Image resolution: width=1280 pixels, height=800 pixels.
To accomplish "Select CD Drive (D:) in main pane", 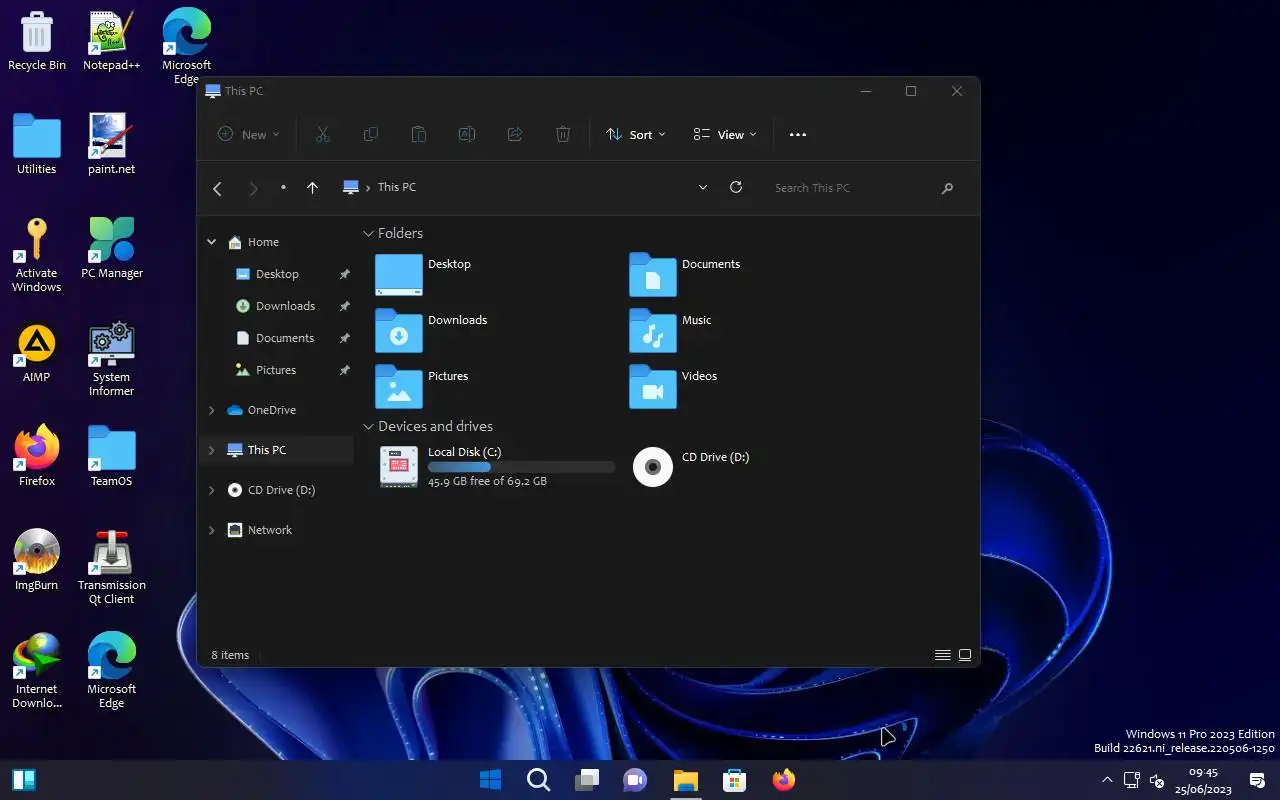I will (692, 466).
